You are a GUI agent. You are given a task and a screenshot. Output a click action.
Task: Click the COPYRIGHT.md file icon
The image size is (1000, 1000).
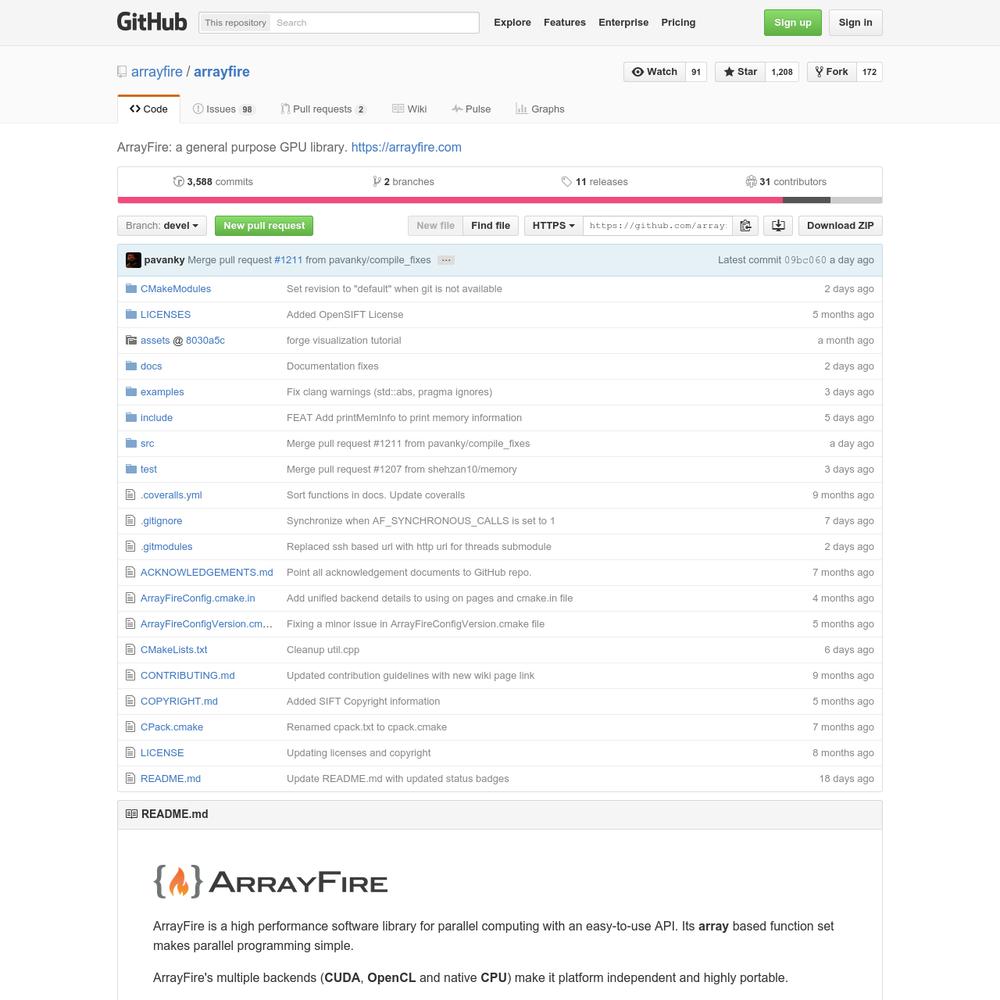tap(131, 701)
